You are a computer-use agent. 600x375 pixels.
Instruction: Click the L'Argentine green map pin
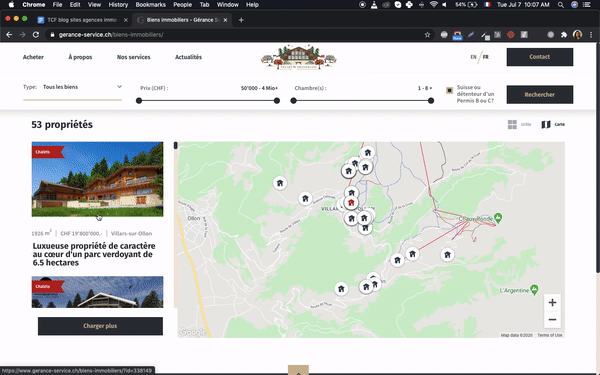coord(535,289)
